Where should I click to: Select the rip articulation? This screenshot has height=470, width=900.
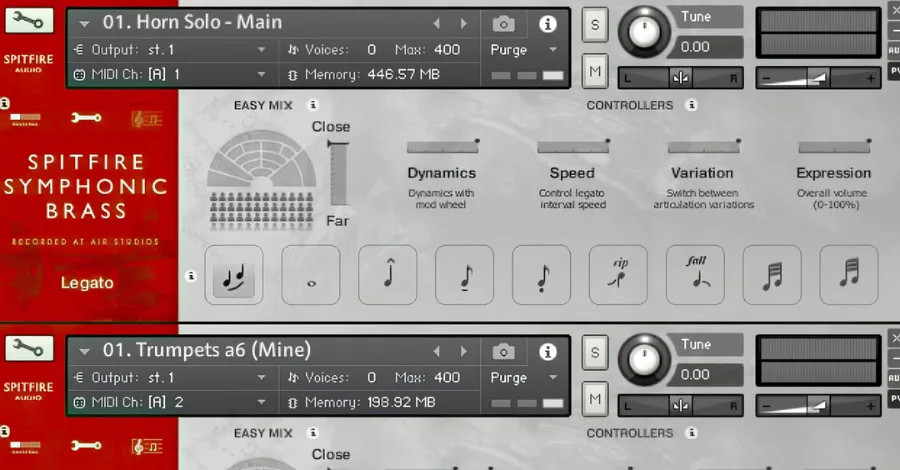coord(618,275)
